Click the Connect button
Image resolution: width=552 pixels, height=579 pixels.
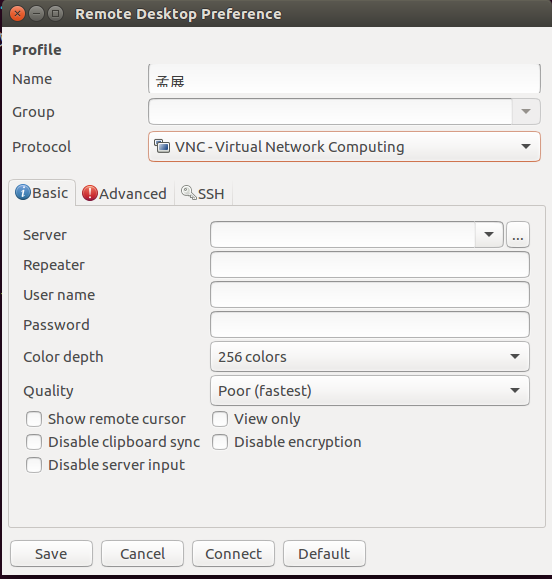(x=233, y=554)
